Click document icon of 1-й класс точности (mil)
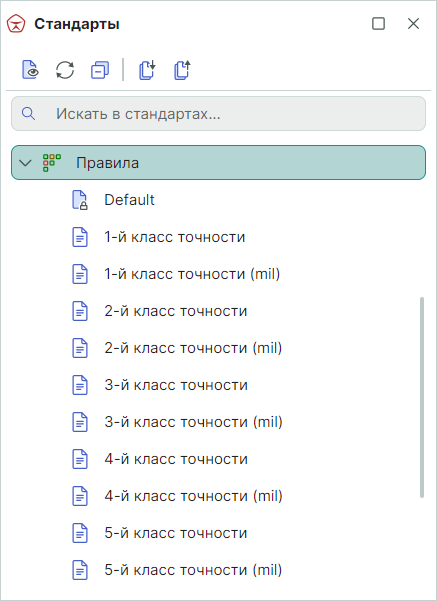The image size is (437, 601). click(x=80, y=274)
